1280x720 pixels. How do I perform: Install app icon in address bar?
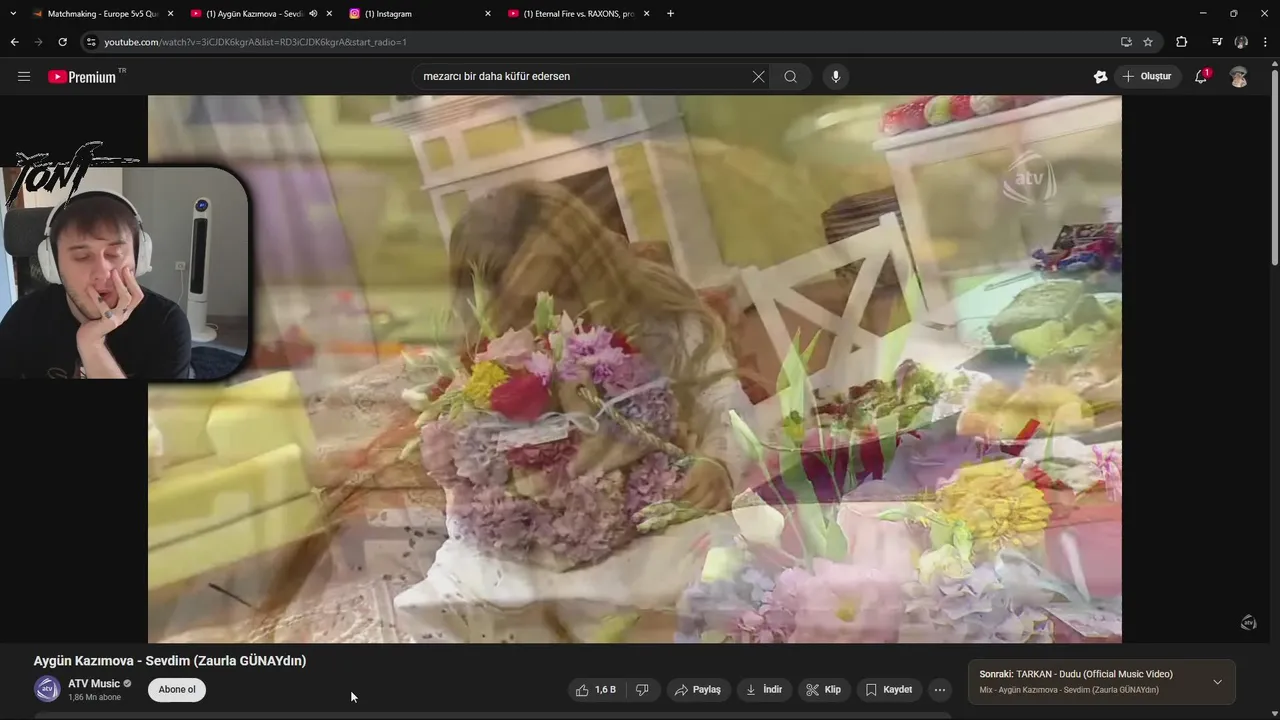pyautogui.click(x=1126, y=42)
